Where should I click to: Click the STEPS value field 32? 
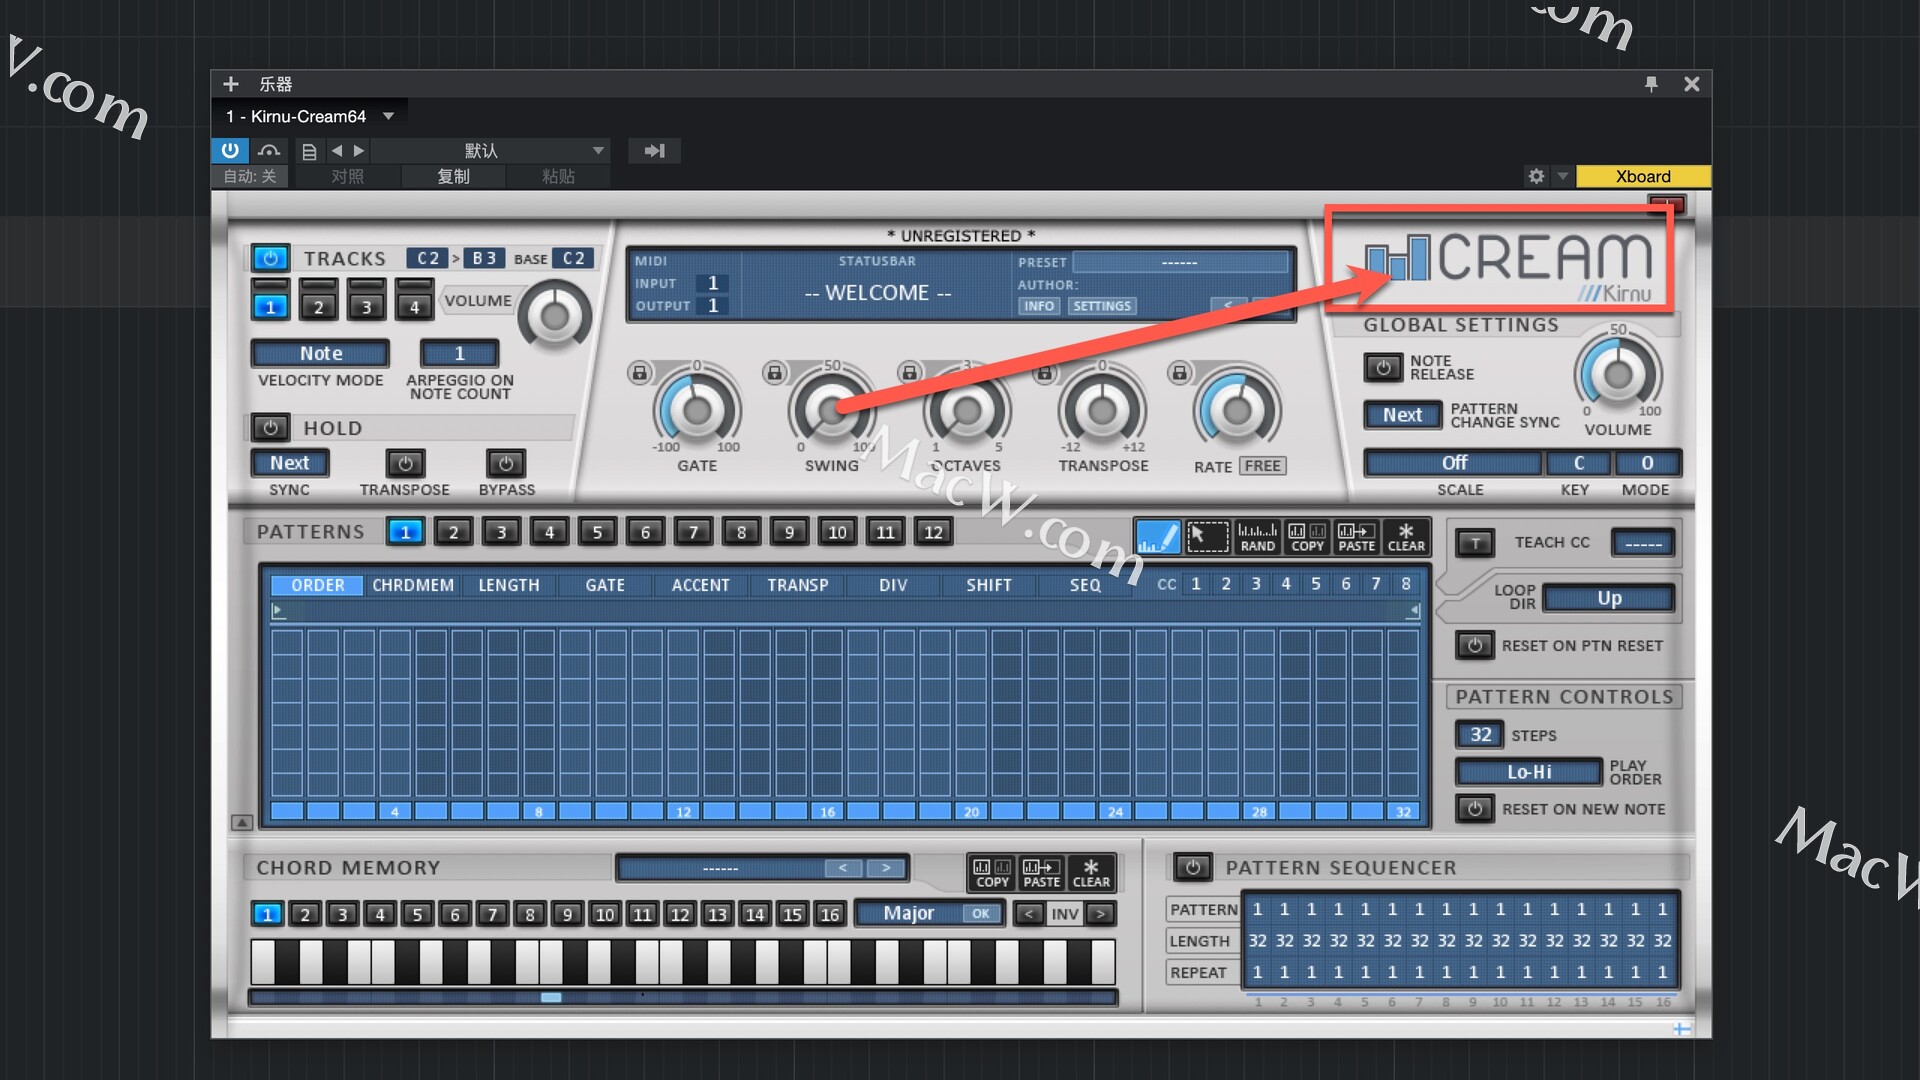point(1480,735)
